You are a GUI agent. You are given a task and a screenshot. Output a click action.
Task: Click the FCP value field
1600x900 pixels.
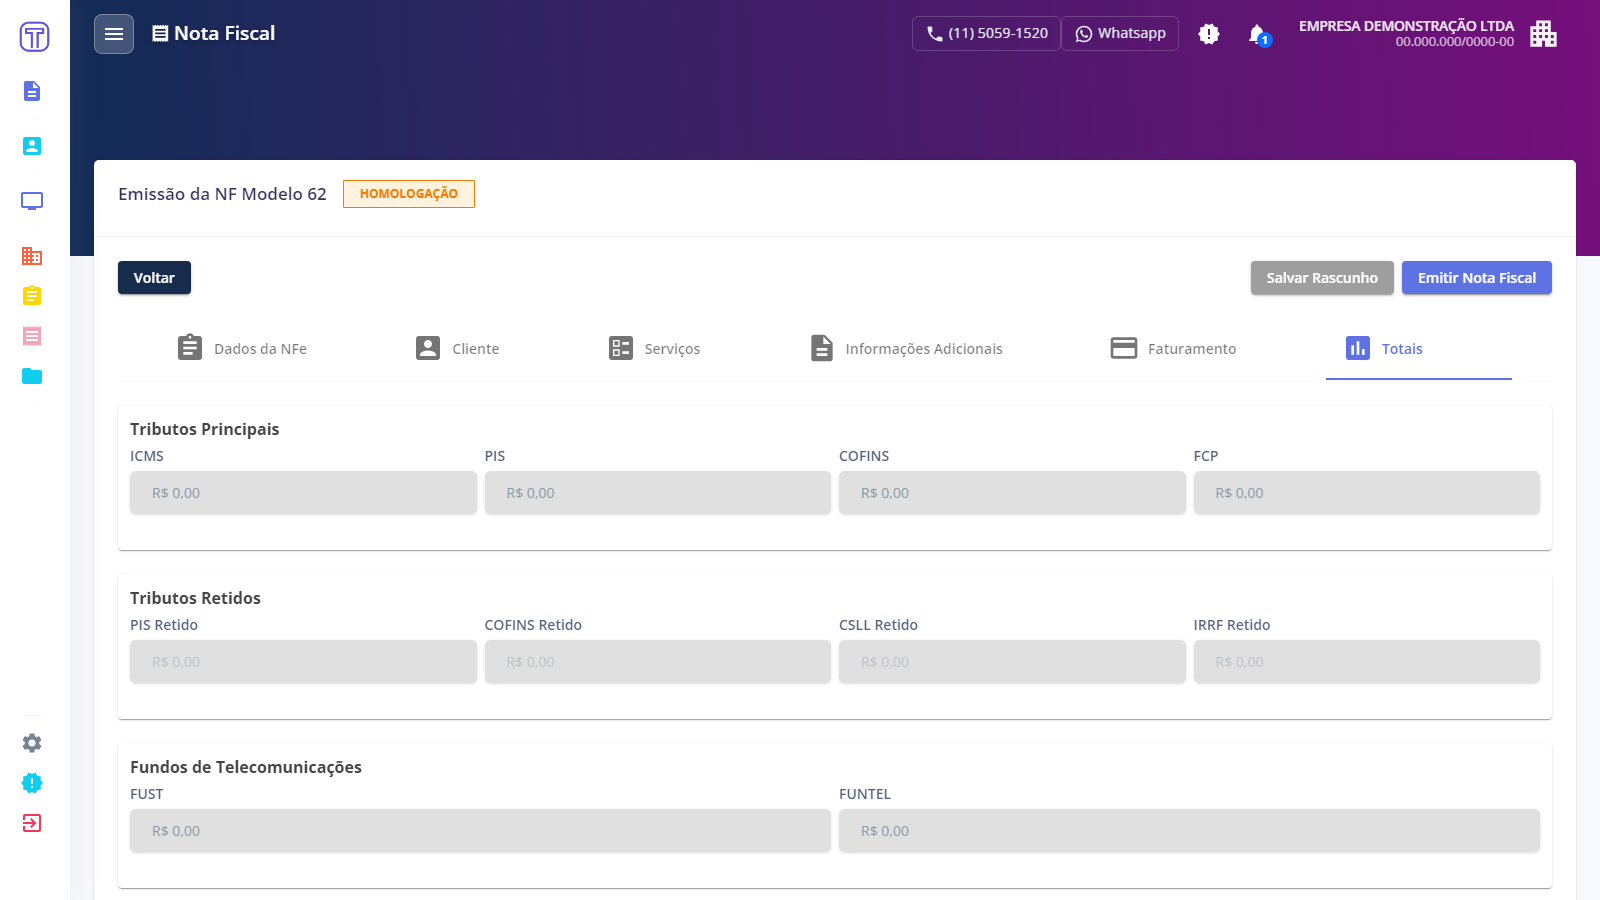[x=1367, y=493]
